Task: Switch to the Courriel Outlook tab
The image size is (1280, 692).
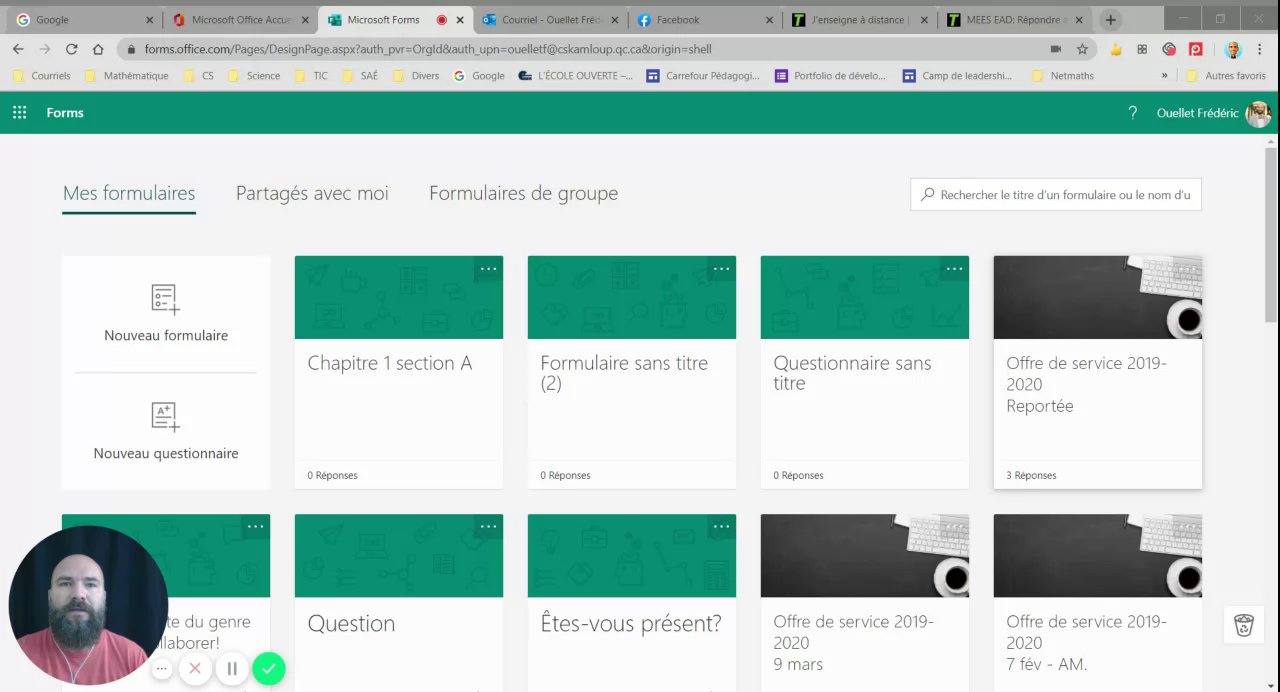Action: (550, 20)
